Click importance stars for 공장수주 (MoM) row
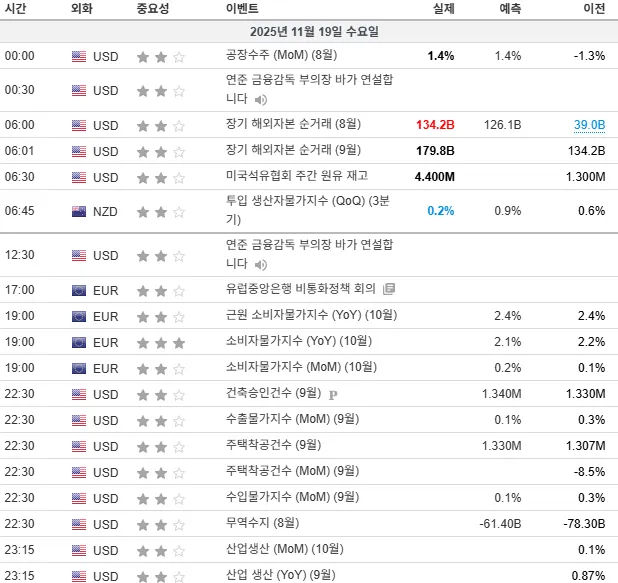The height and width of the screenshot is (583, 618). click(161, 57)
